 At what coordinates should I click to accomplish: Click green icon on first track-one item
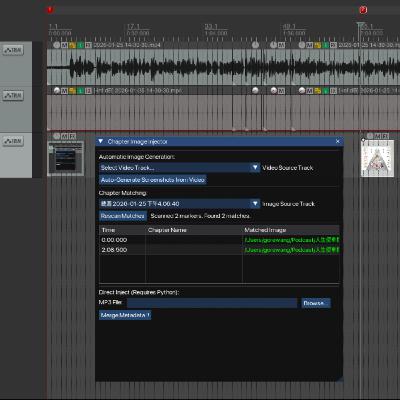click(x=80, y=45)
